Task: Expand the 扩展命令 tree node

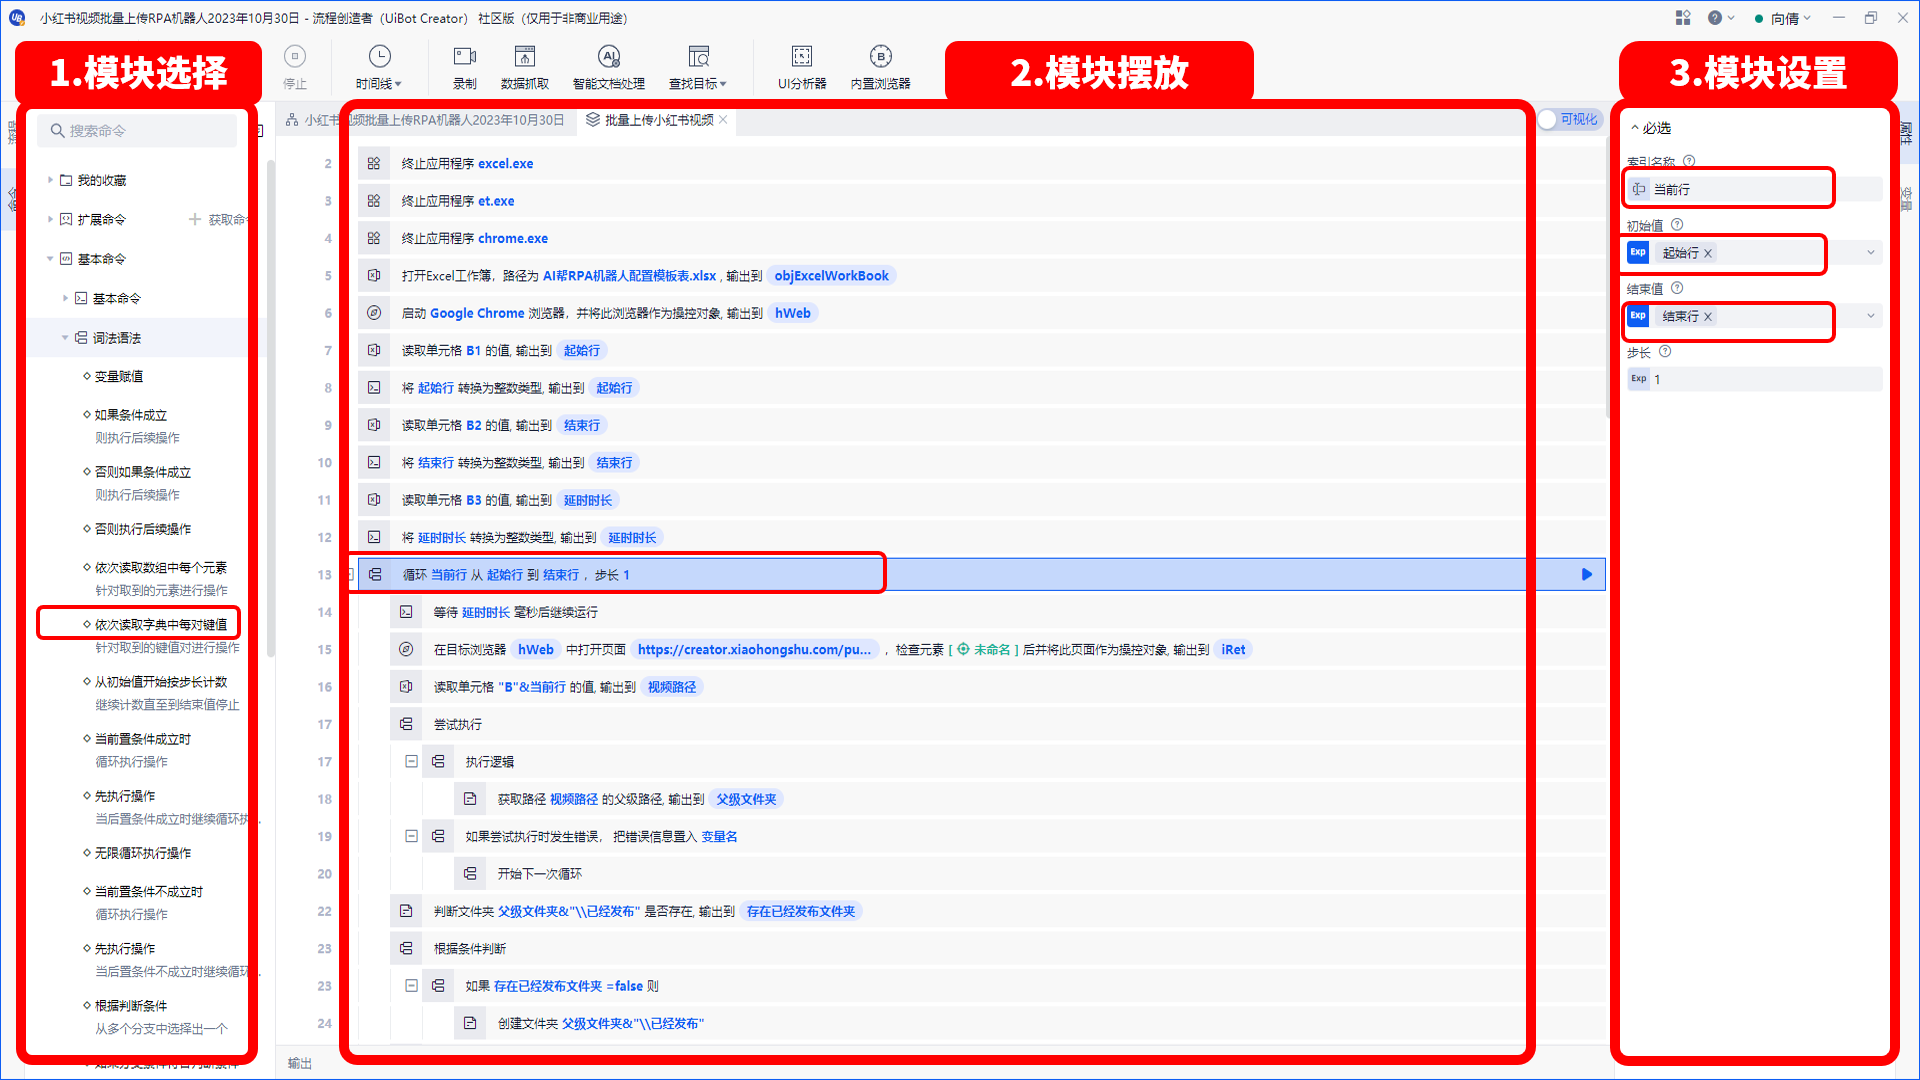Action: (50, 219)
